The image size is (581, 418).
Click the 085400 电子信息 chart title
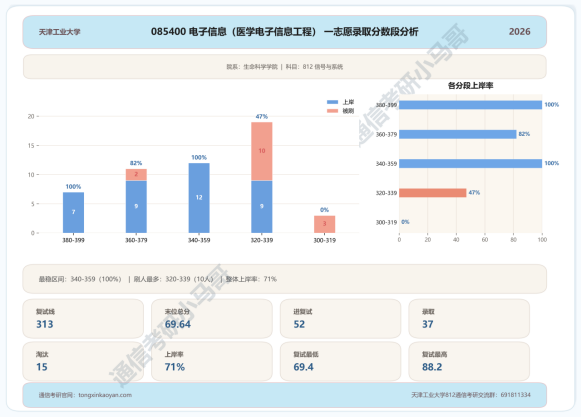pyautogui.click(x=284, y=32)
